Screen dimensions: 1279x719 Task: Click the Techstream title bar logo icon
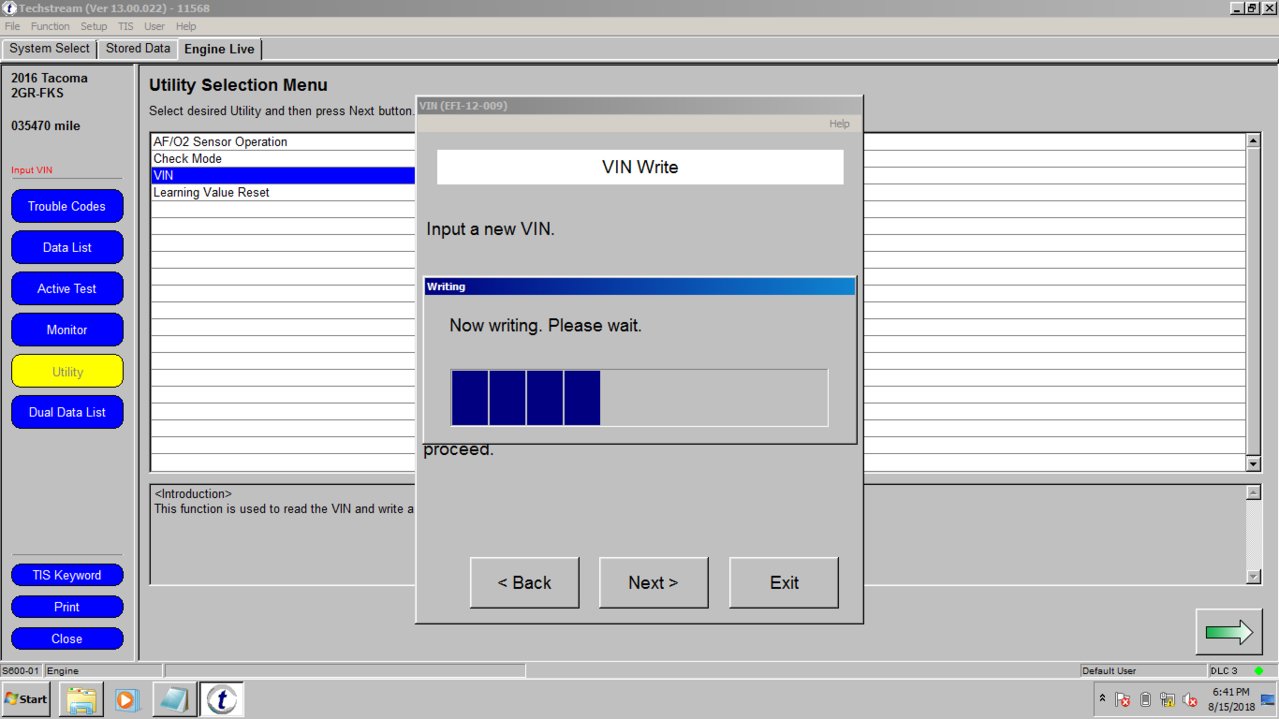[9, 8]
